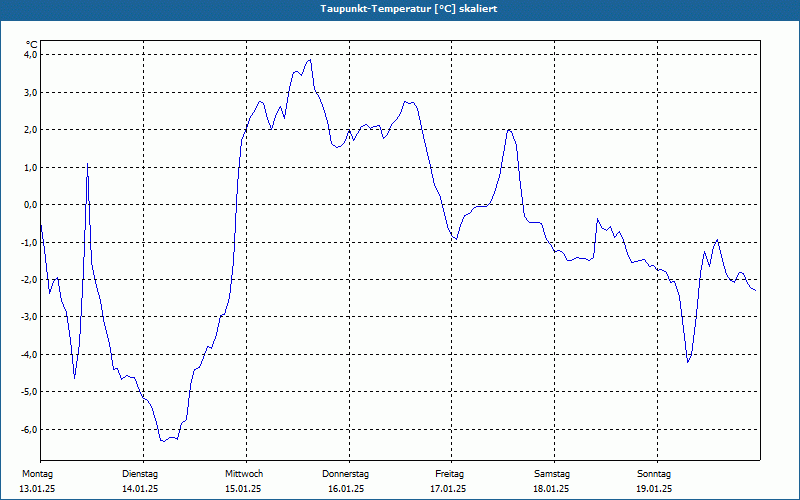Select the 0,0 y-axis label
The image size is (800, 500).
(29, 205)
